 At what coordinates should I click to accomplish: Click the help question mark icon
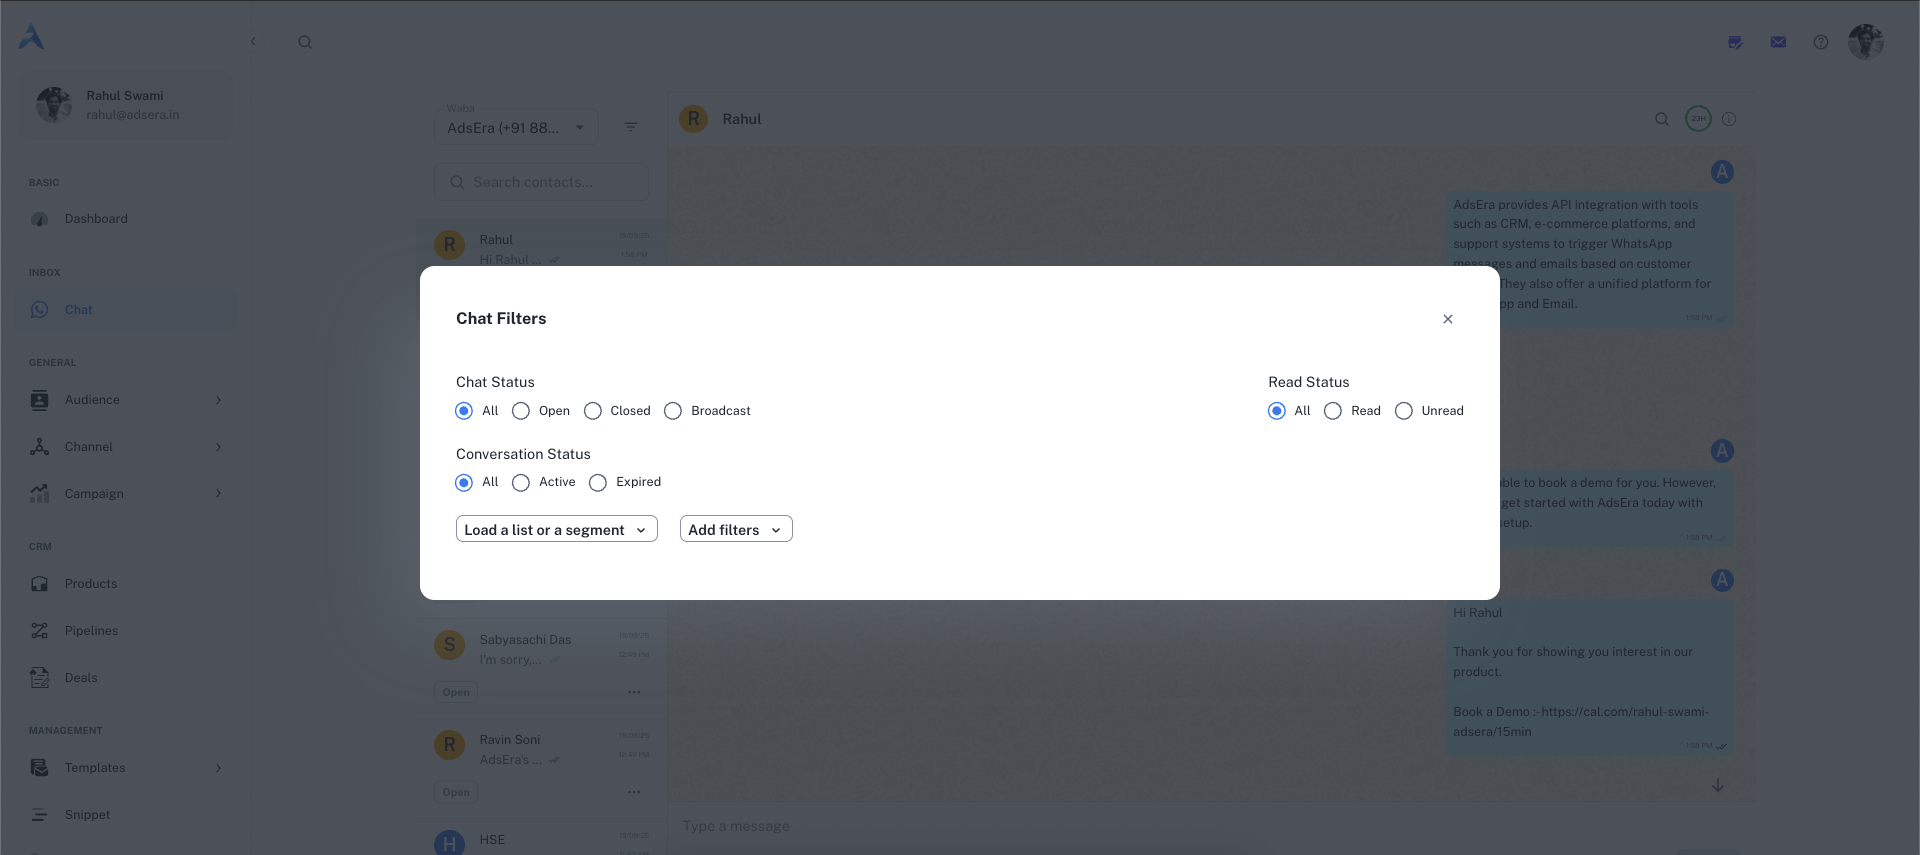[x=1820, y=42]
